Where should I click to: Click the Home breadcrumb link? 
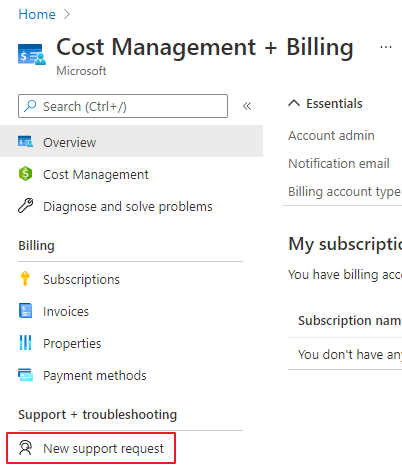tap(37, 14)
